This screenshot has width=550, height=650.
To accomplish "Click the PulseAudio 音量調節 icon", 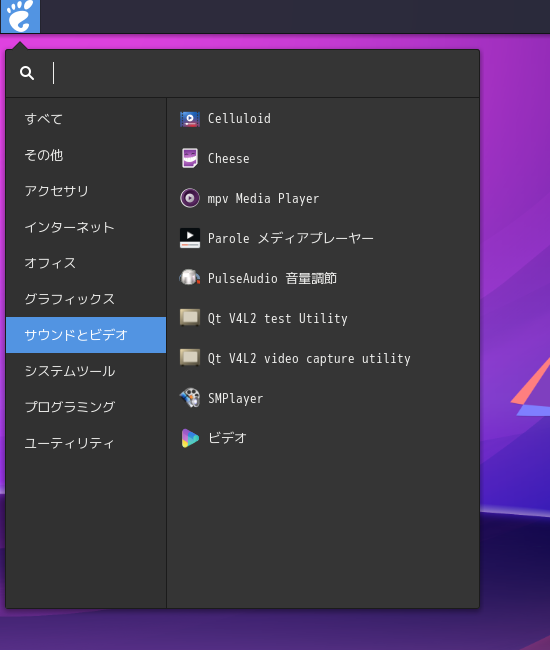I will coord(190,278).
